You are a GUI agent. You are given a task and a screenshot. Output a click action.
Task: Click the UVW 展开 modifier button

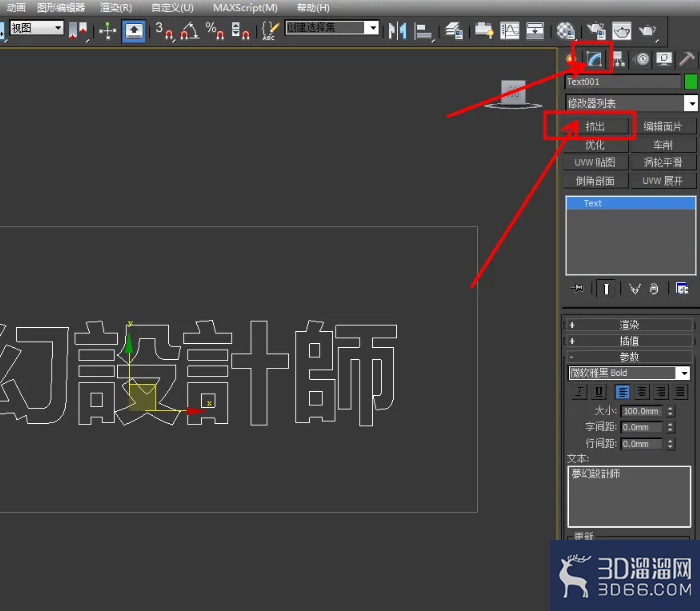[x=663, y=181]
